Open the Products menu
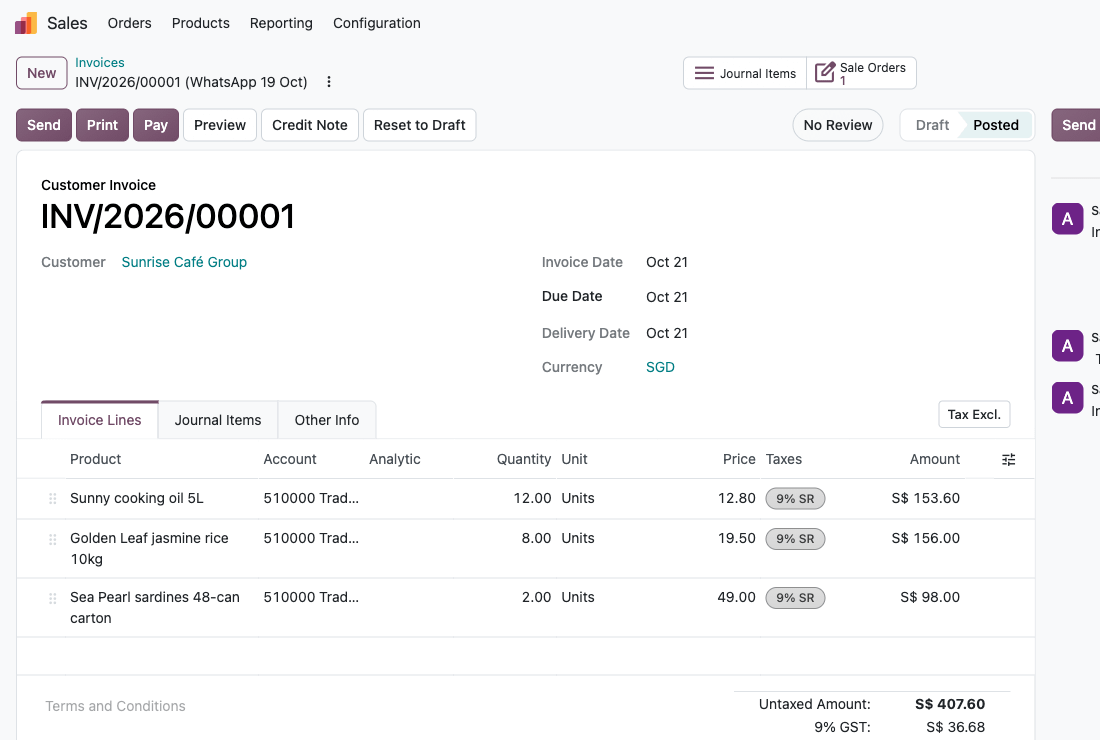The width and height of the screenshot is (1100, 740). [201, 23]
